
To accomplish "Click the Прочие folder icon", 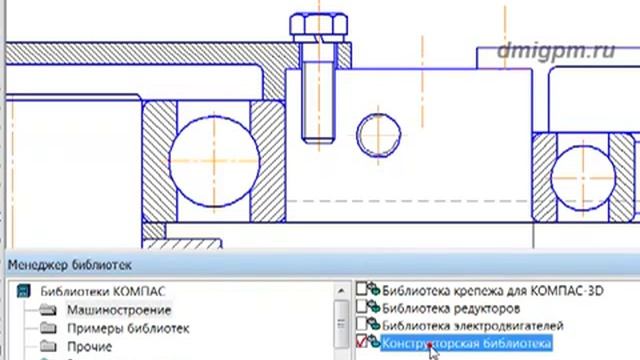I will point(48,346).
